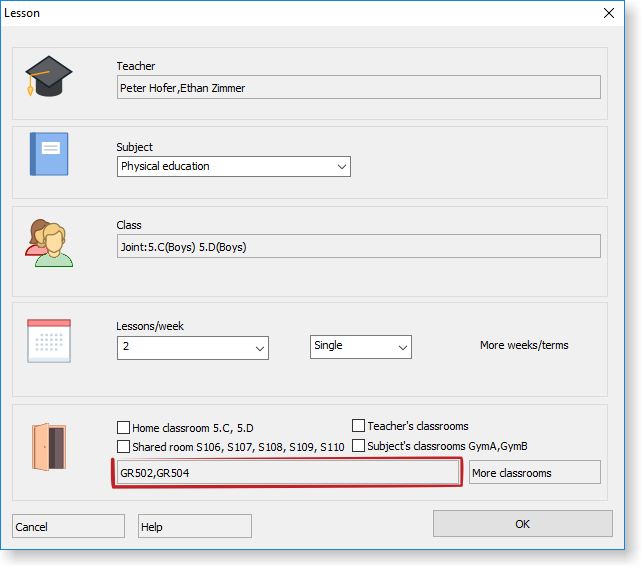Click the two students Class icon
Viewport: 642px width, 567px height.
(x=49, y=243)
